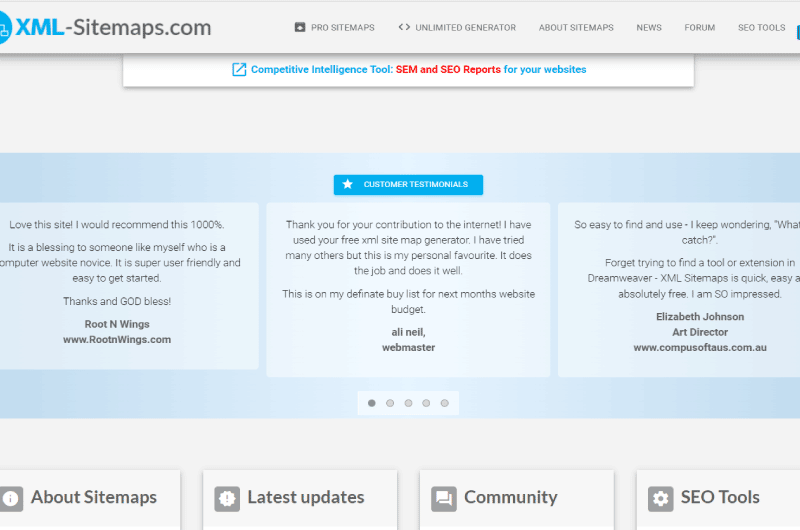Click www.RootnWings.com text

pos(117,339)
